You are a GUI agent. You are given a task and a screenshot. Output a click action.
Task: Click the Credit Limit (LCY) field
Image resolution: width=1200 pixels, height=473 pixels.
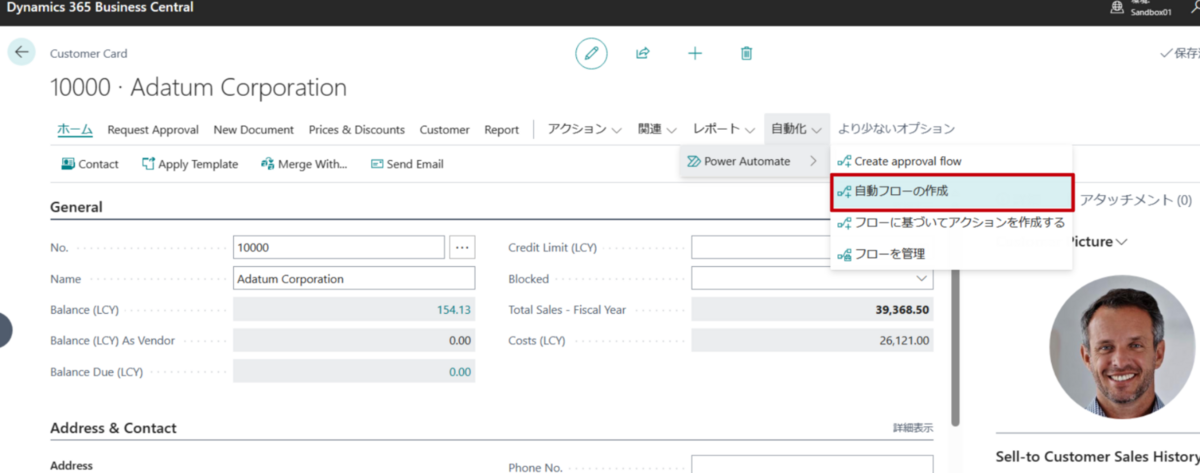coord(813,247)
